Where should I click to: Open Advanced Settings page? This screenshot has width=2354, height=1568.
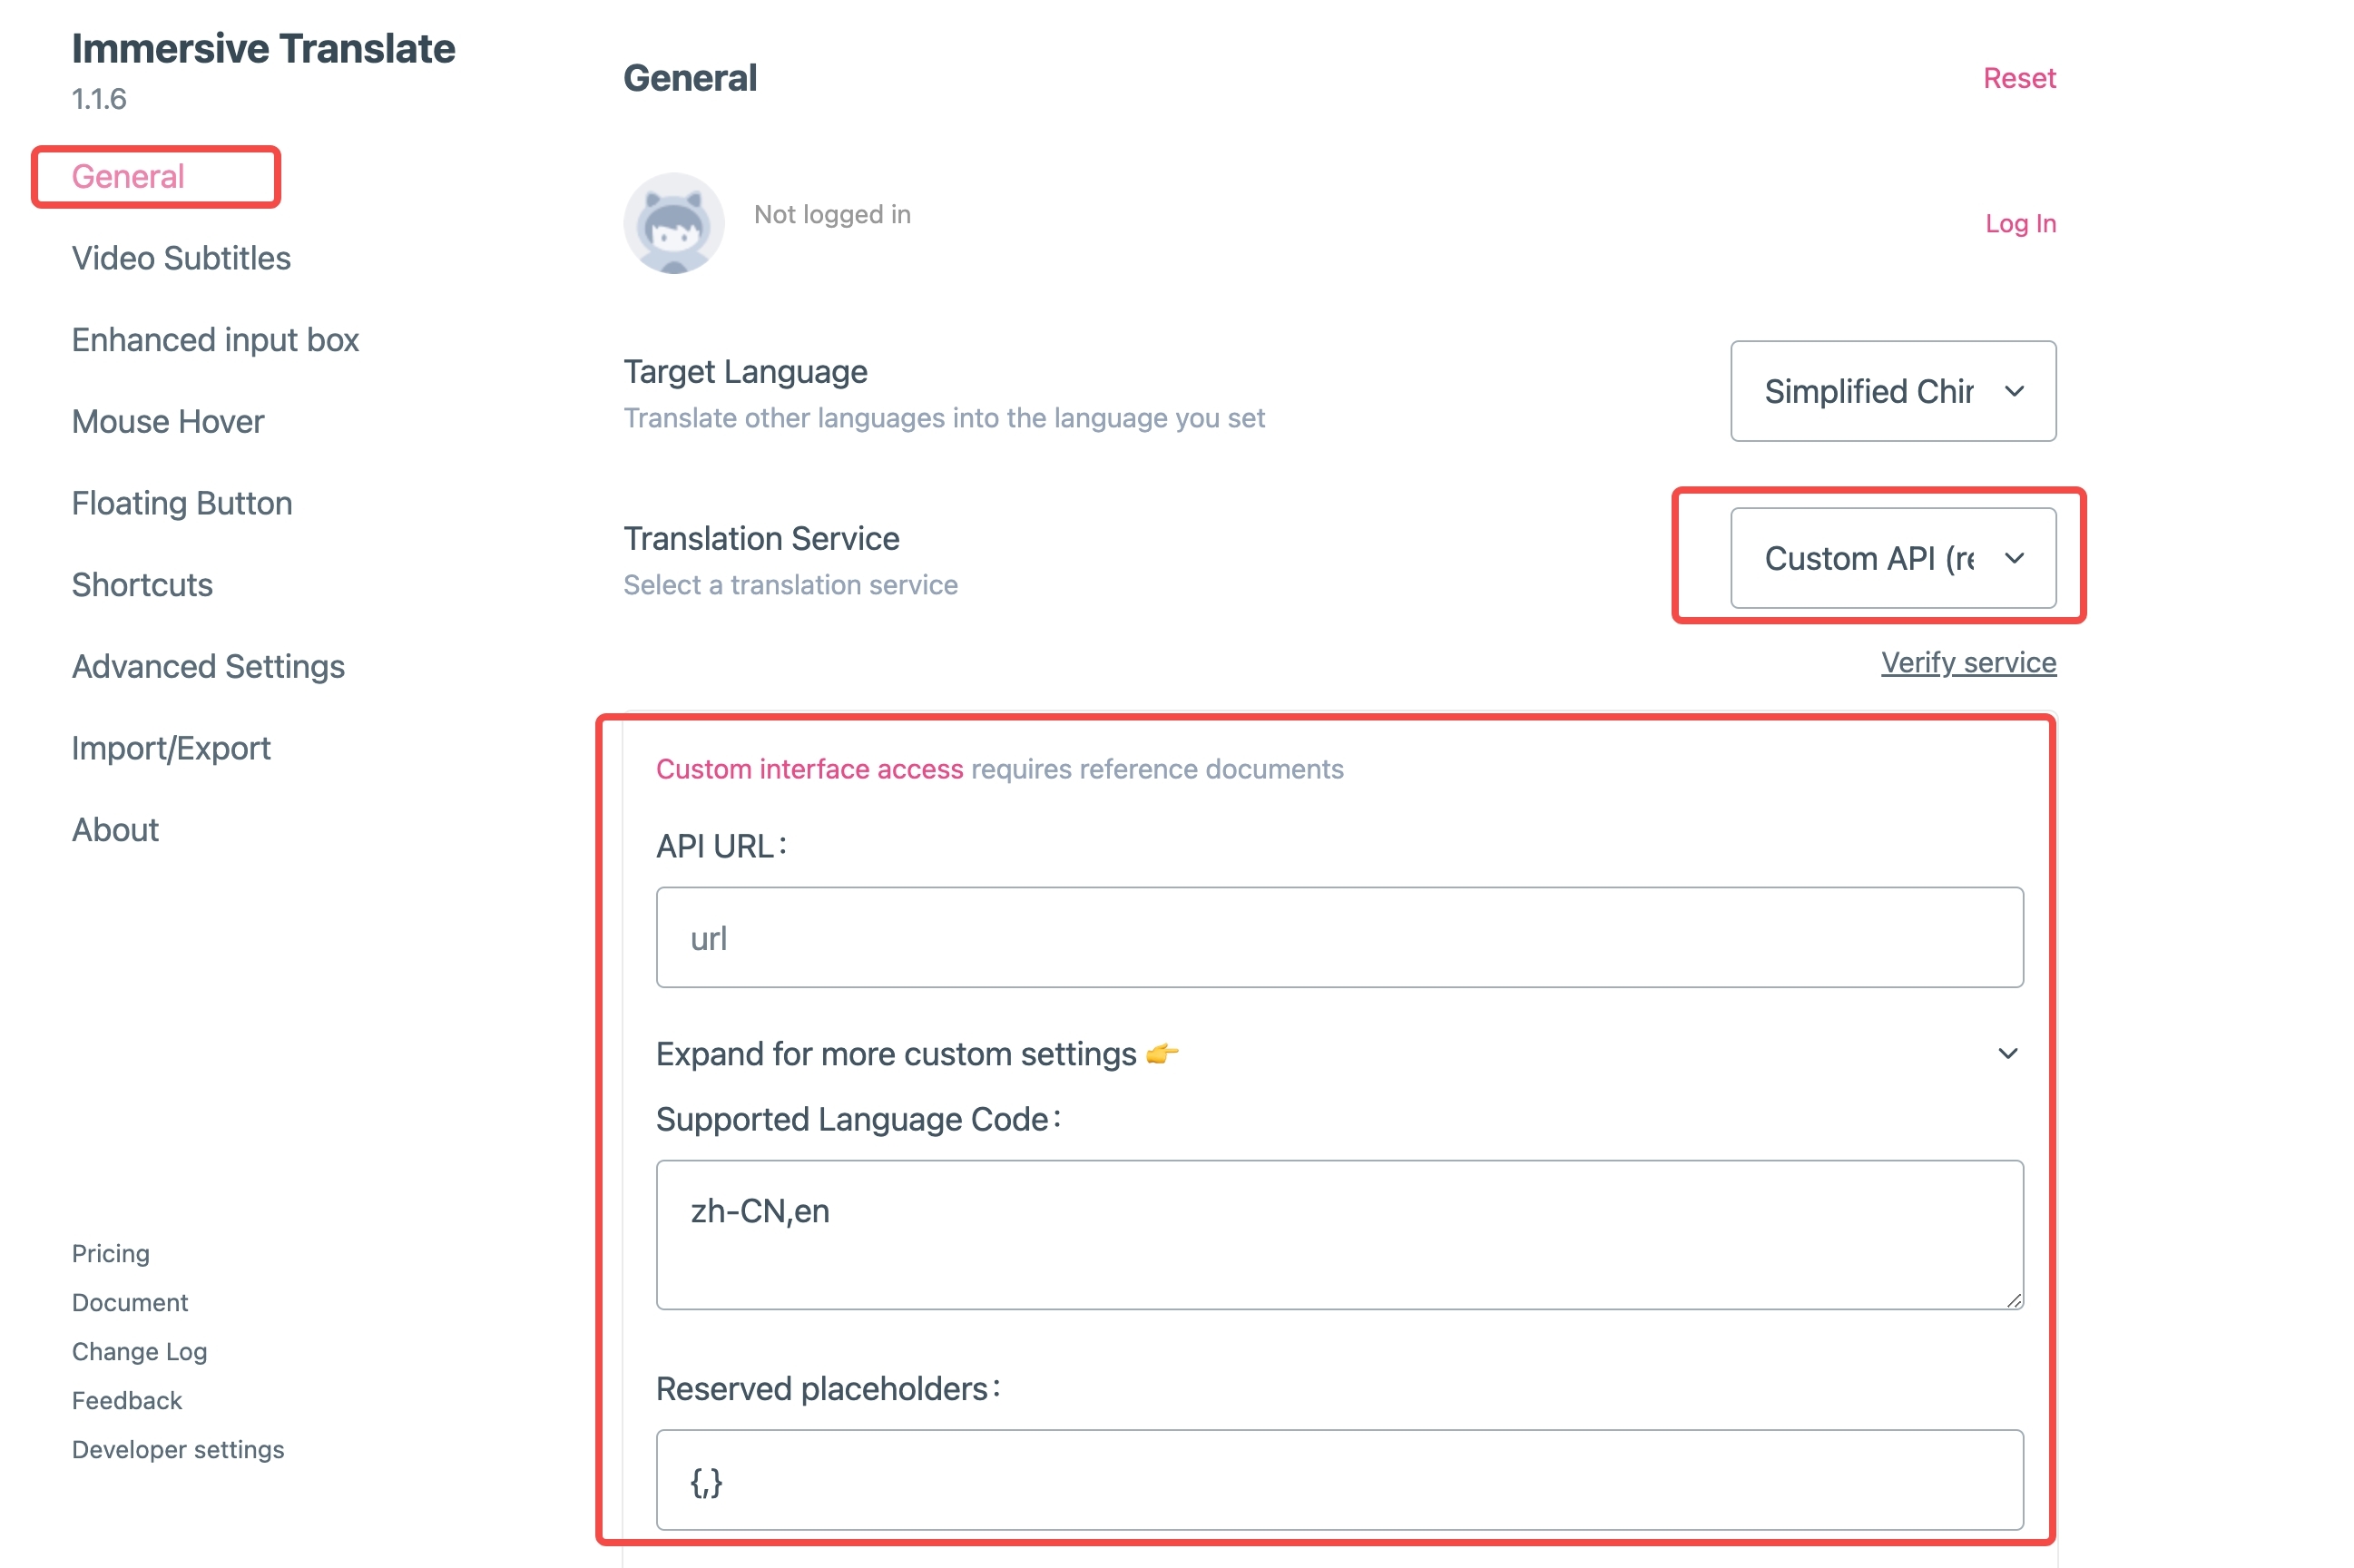[208, 666]
